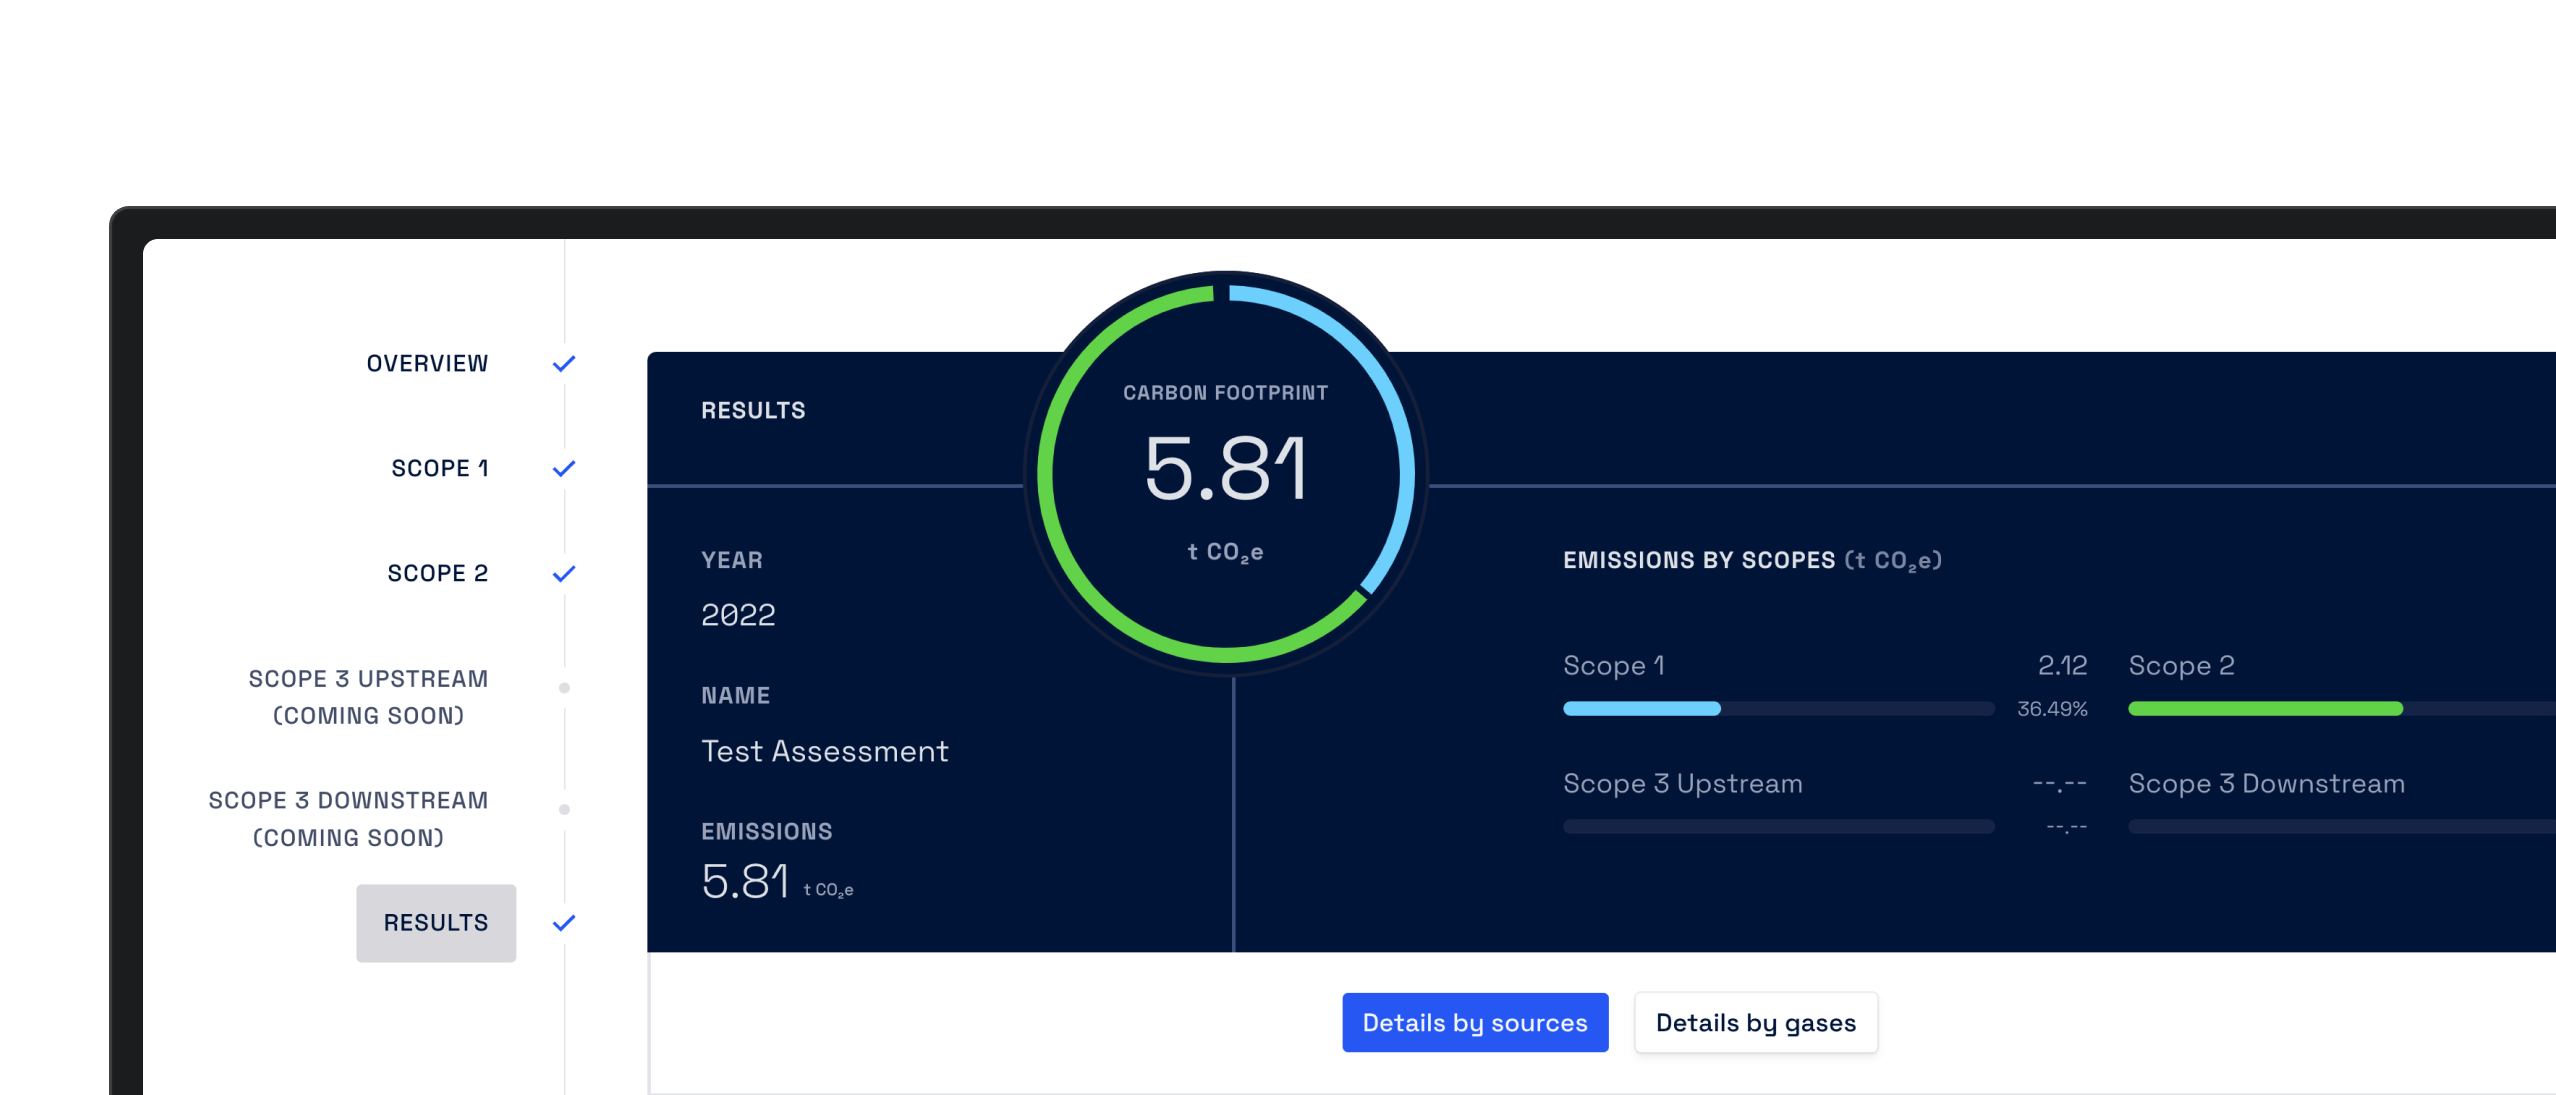Screen dimensions: 2556x1095
Task: Click the Scope 3 Upstream empty bar
Action: pos(1778,827)
